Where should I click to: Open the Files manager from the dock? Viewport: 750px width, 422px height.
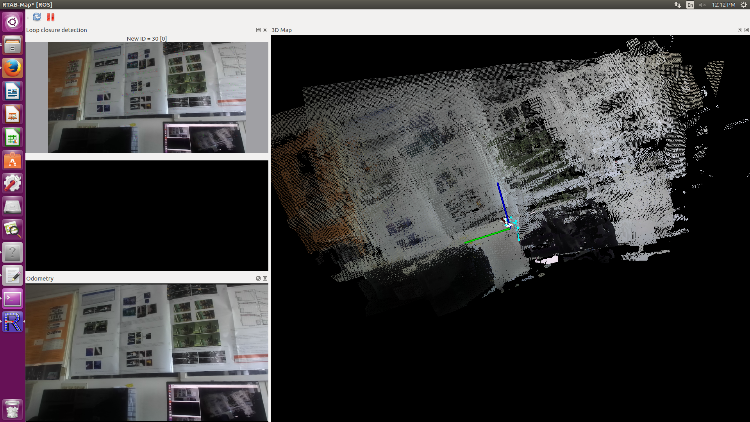(13, 45)
